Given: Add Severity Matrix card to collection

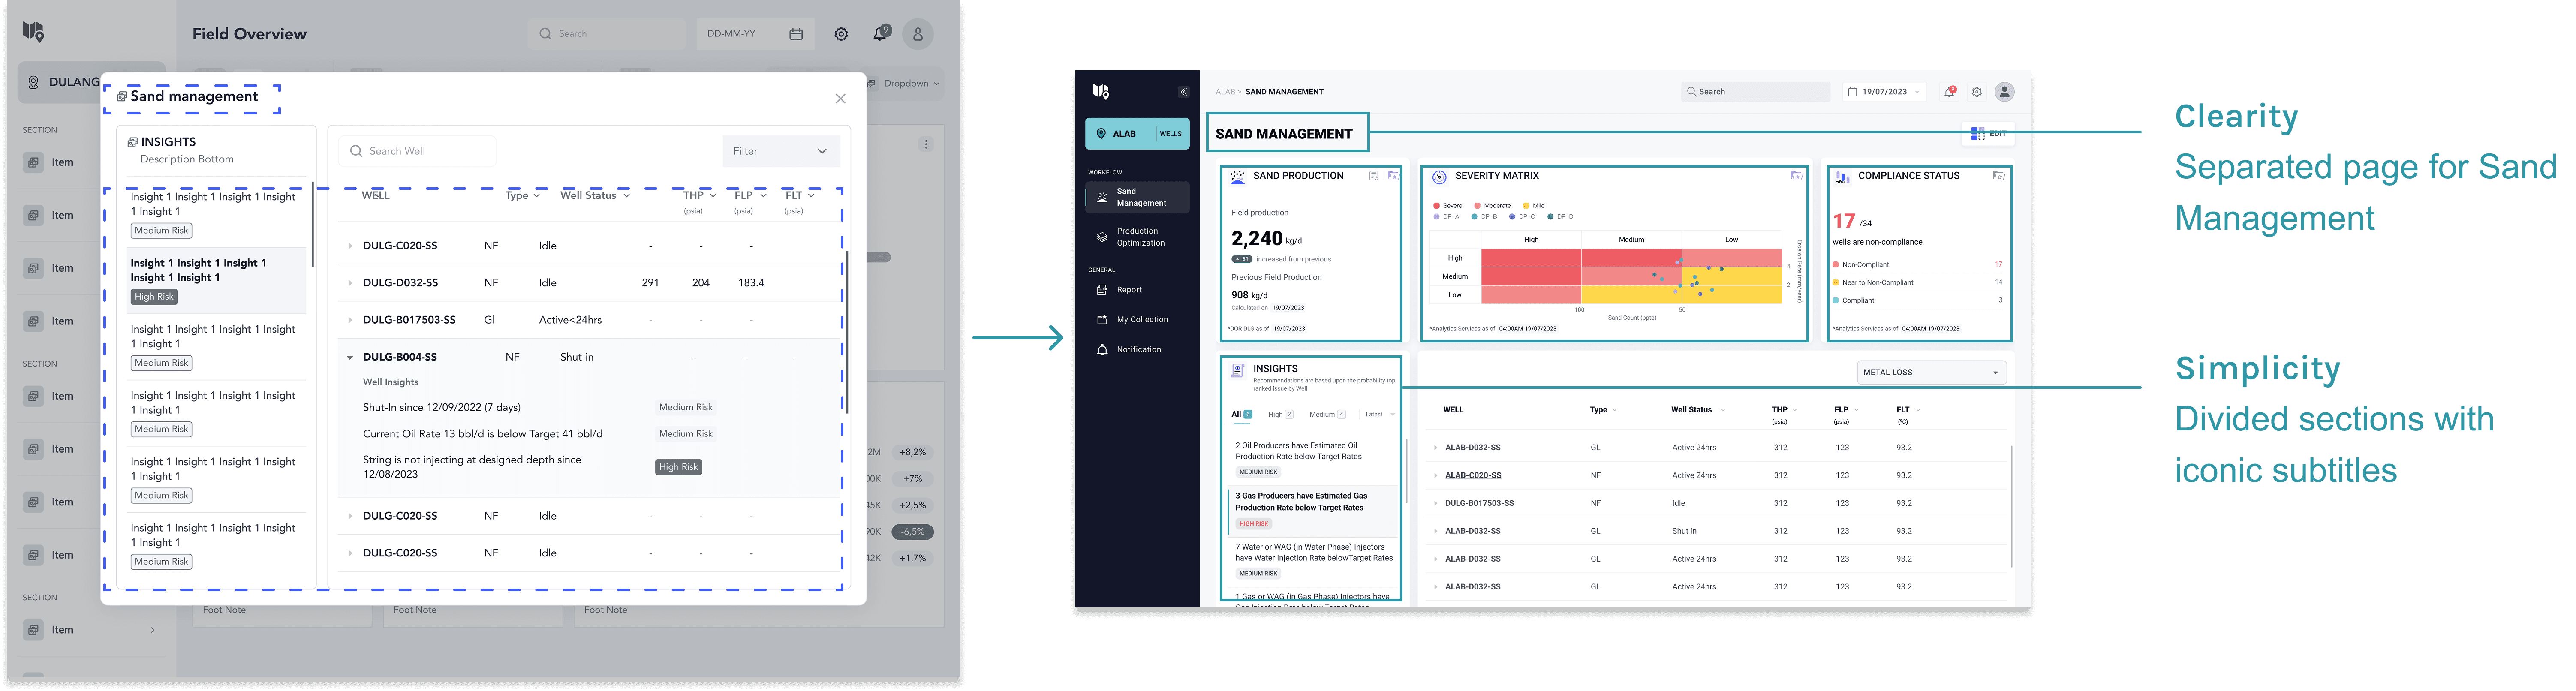Looking at the screenshot, I should pyautogui.click(x=1796, y=176).
